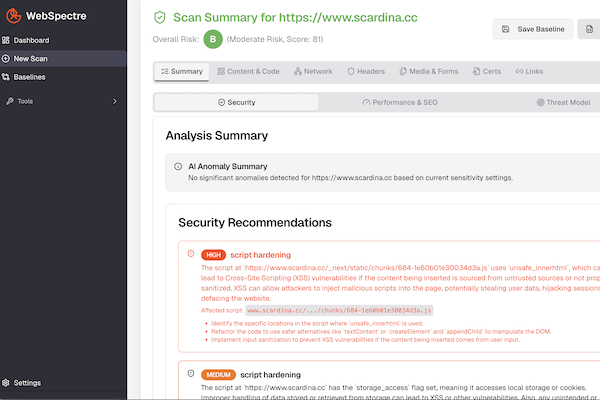Select the Security sub-tab
600x400 pixels.
(x=236, y=102)
